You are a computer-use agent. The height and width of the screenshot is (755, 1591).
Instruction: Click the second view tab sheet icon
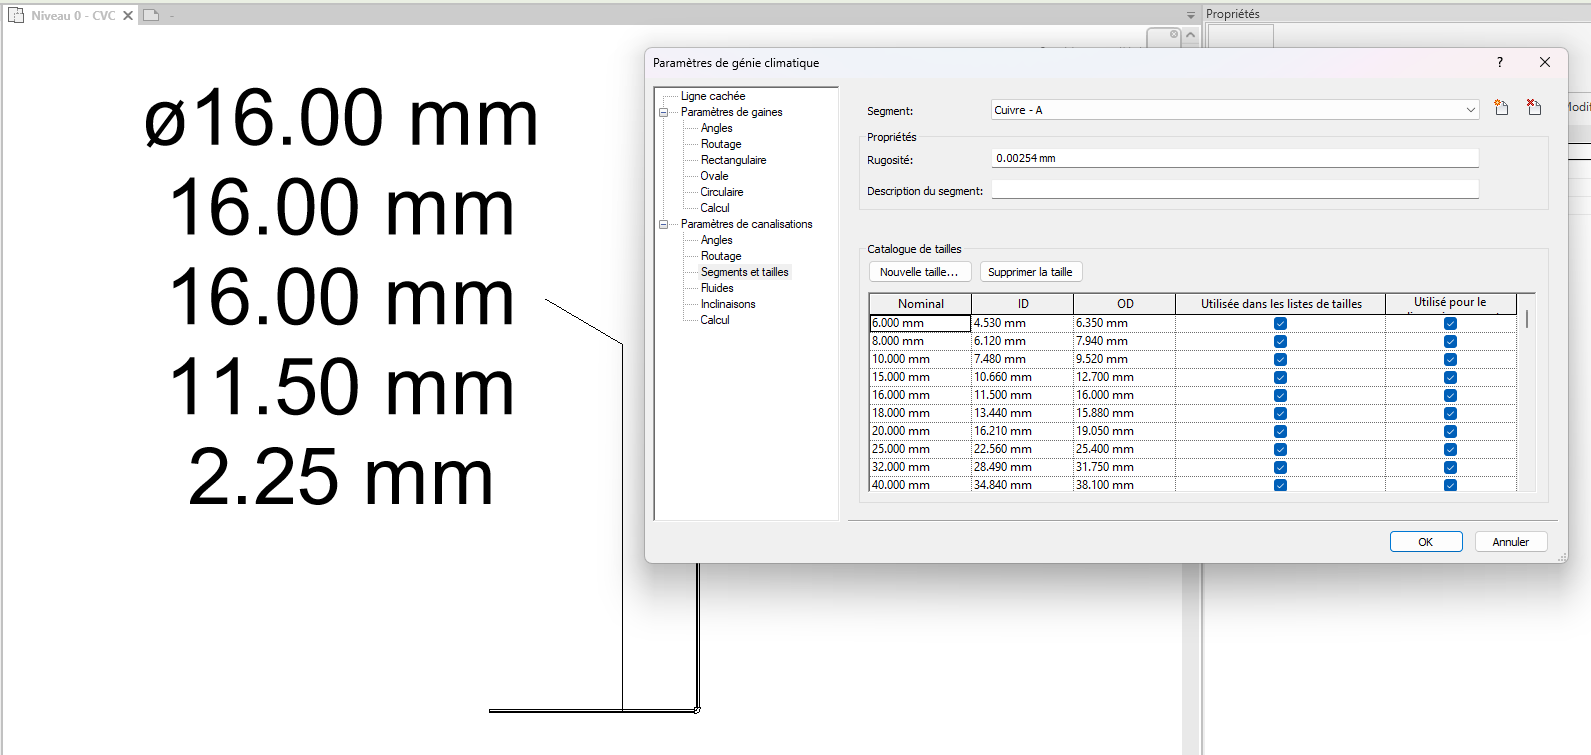tap(151, 16)
